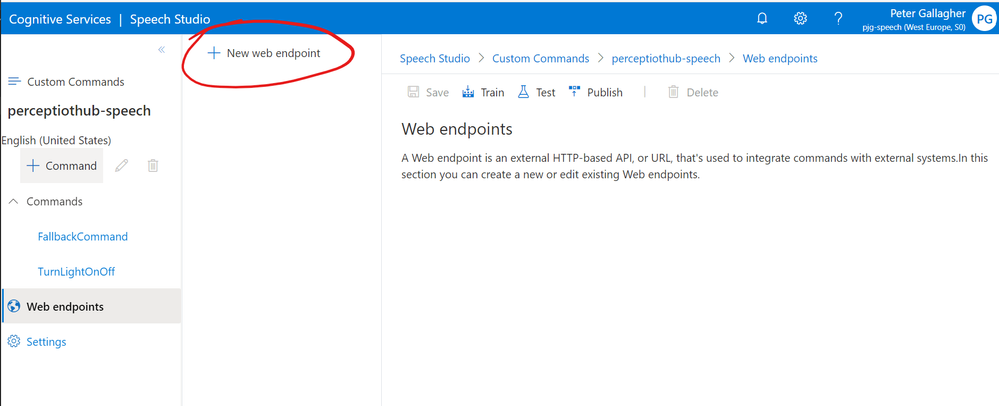Click the Cognitive Services header title
Viewport: 999px width, 406px height.
point(59,19)
